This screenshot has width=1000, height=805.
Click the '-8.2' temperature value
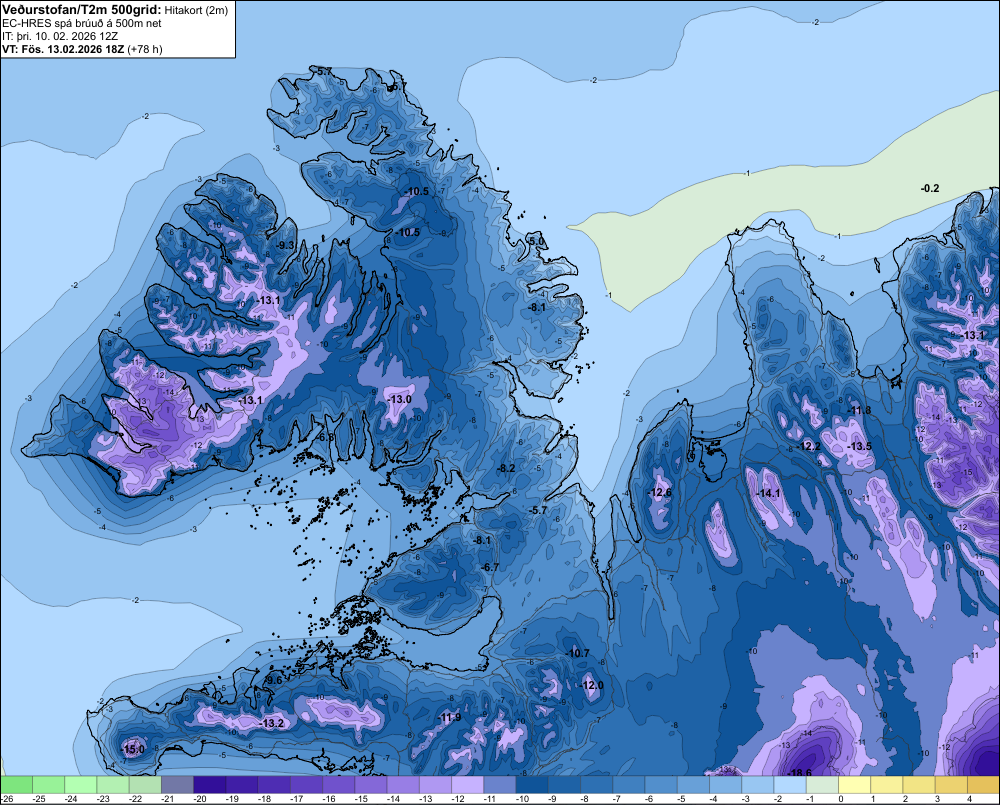click(x=505, y=468)
